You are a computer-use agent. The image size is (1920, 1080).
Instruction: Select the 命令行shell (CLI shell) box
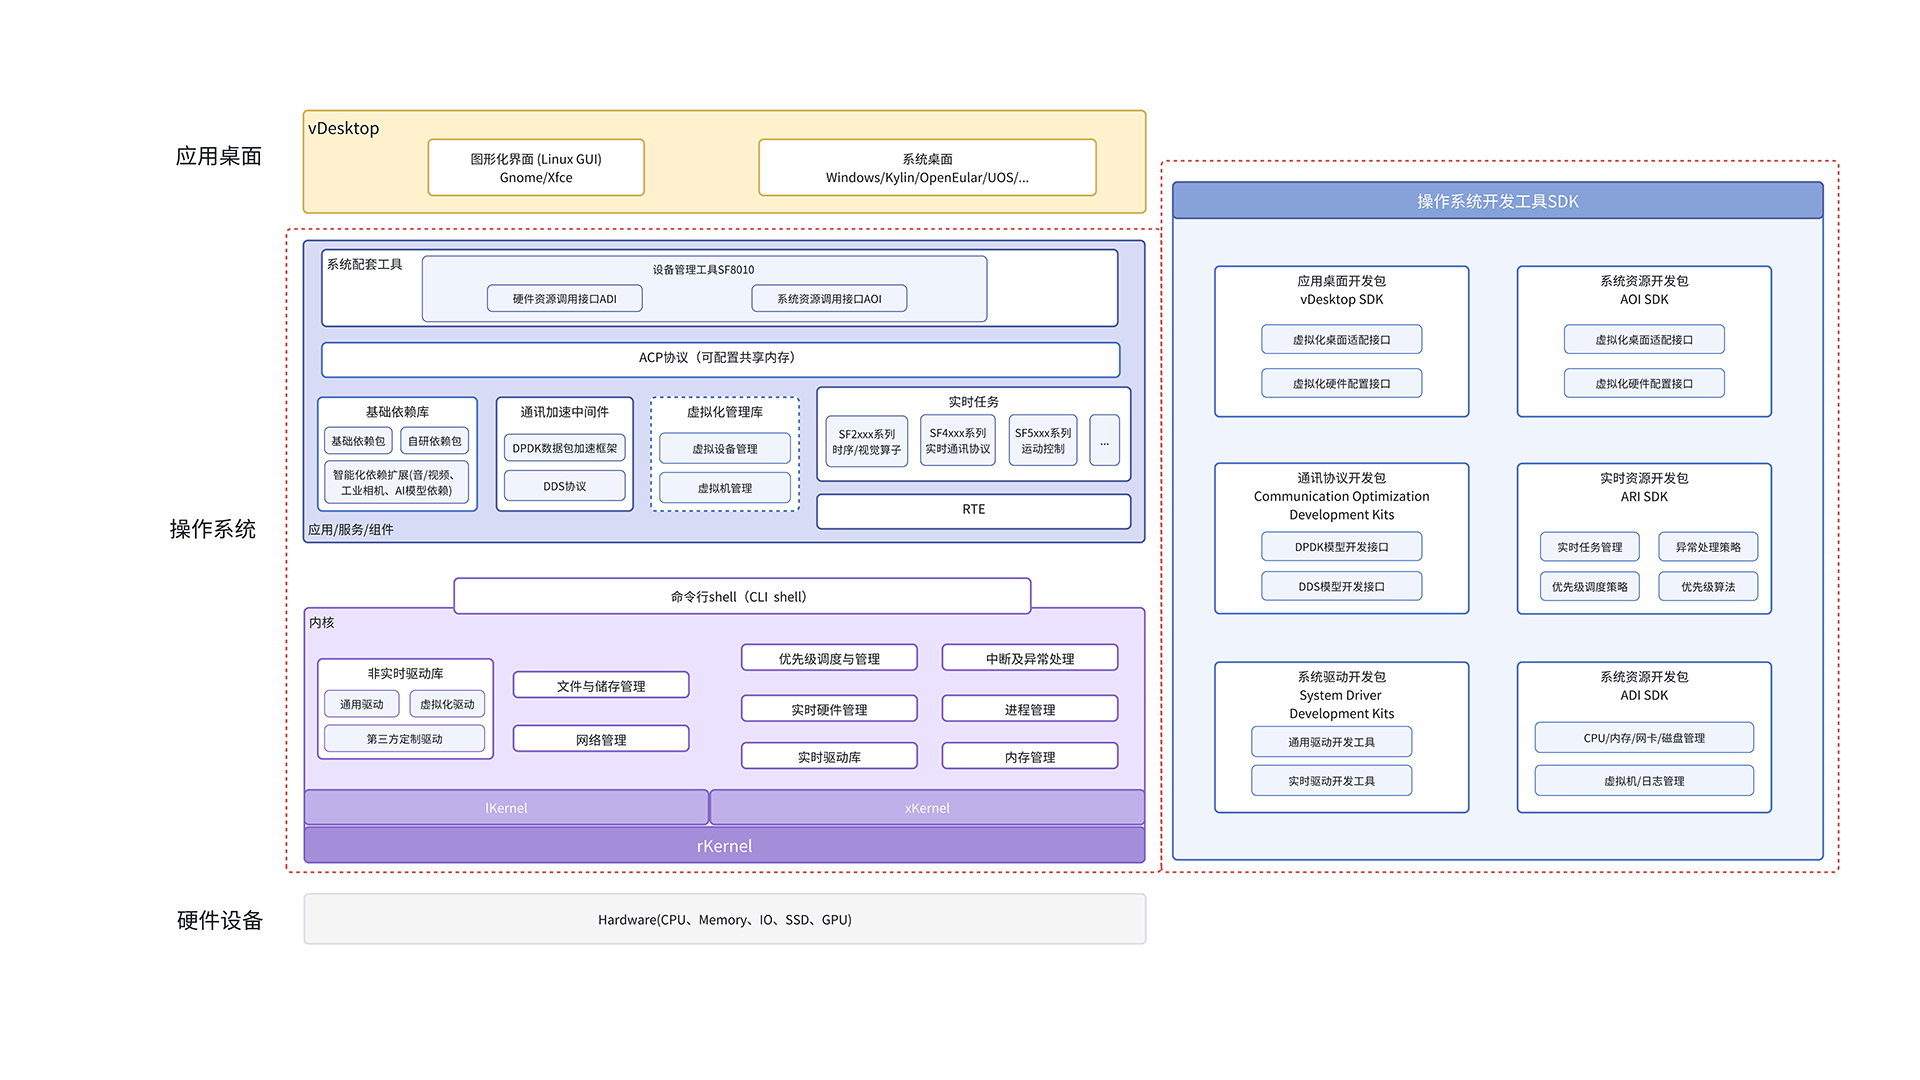click(741, 597)
